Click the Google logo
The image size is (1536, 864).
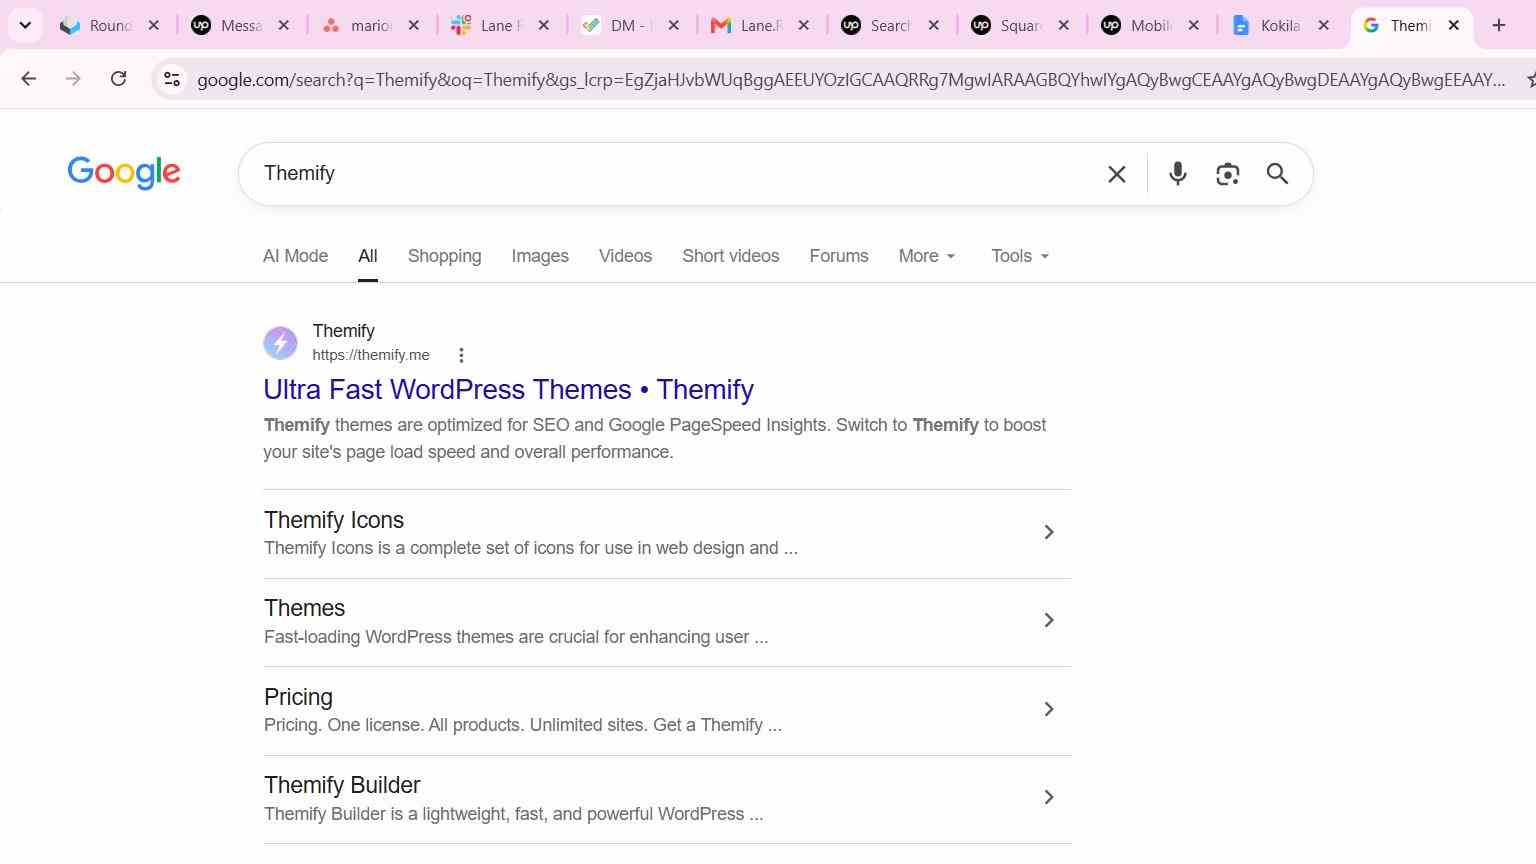(x=124, y=173)
